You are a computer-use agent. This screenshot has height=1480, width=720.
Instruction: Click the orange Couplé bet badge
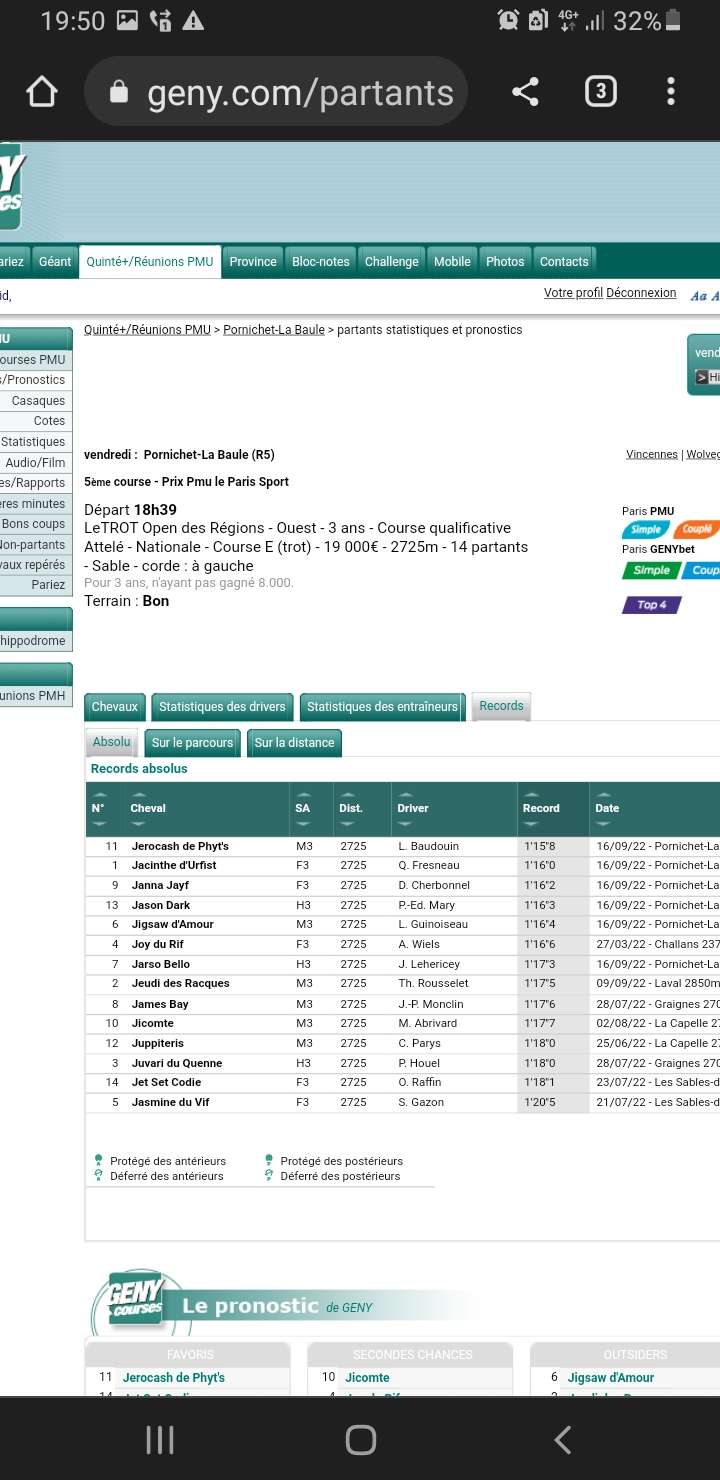696,529
